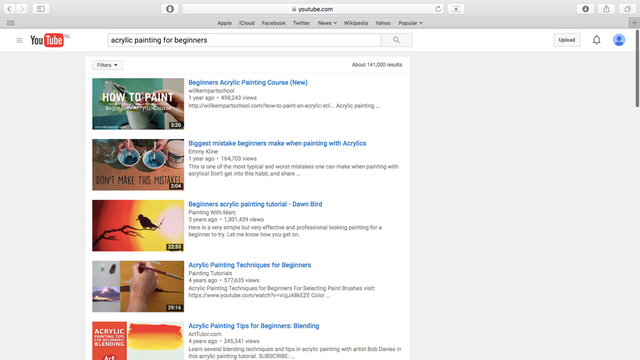Open News bookmarks dropdown

(x=327, y=23)
